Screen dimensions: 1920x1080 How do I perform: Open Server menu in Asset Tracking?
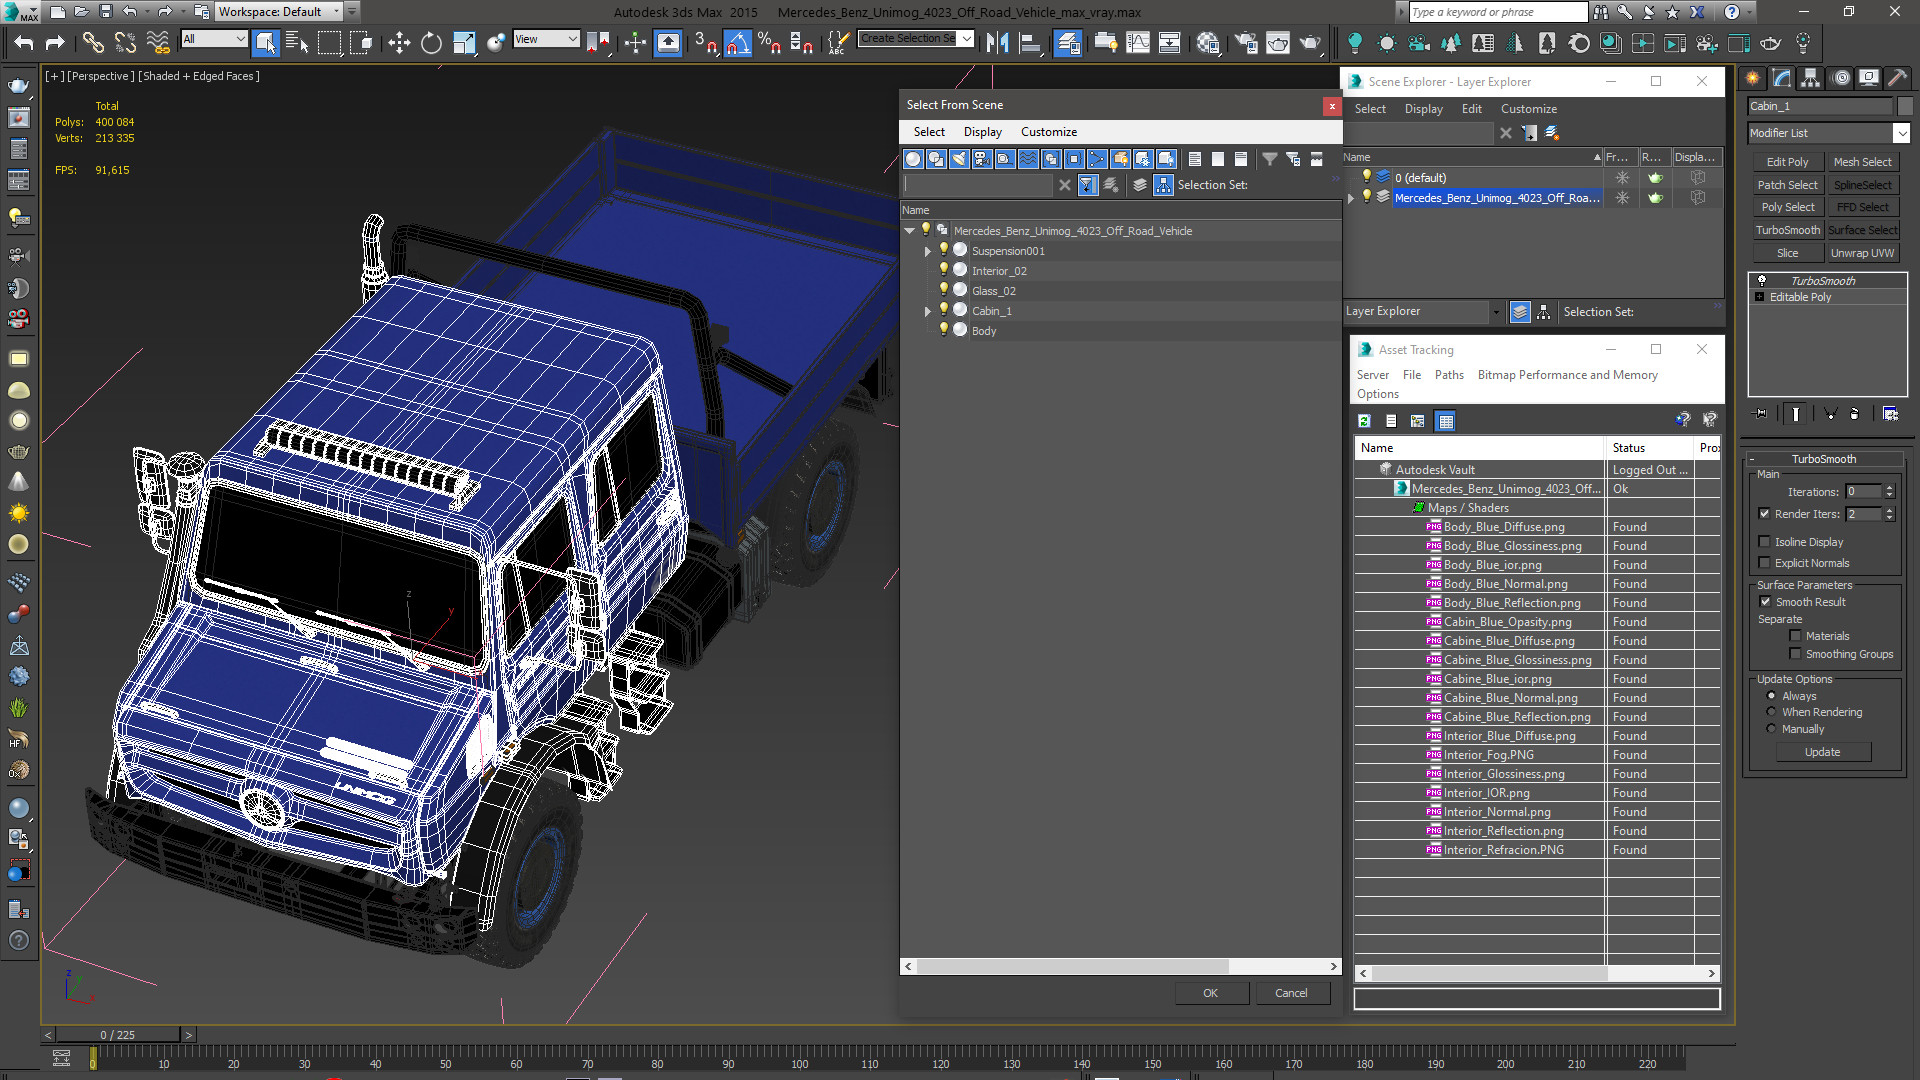coord(1372,375)
